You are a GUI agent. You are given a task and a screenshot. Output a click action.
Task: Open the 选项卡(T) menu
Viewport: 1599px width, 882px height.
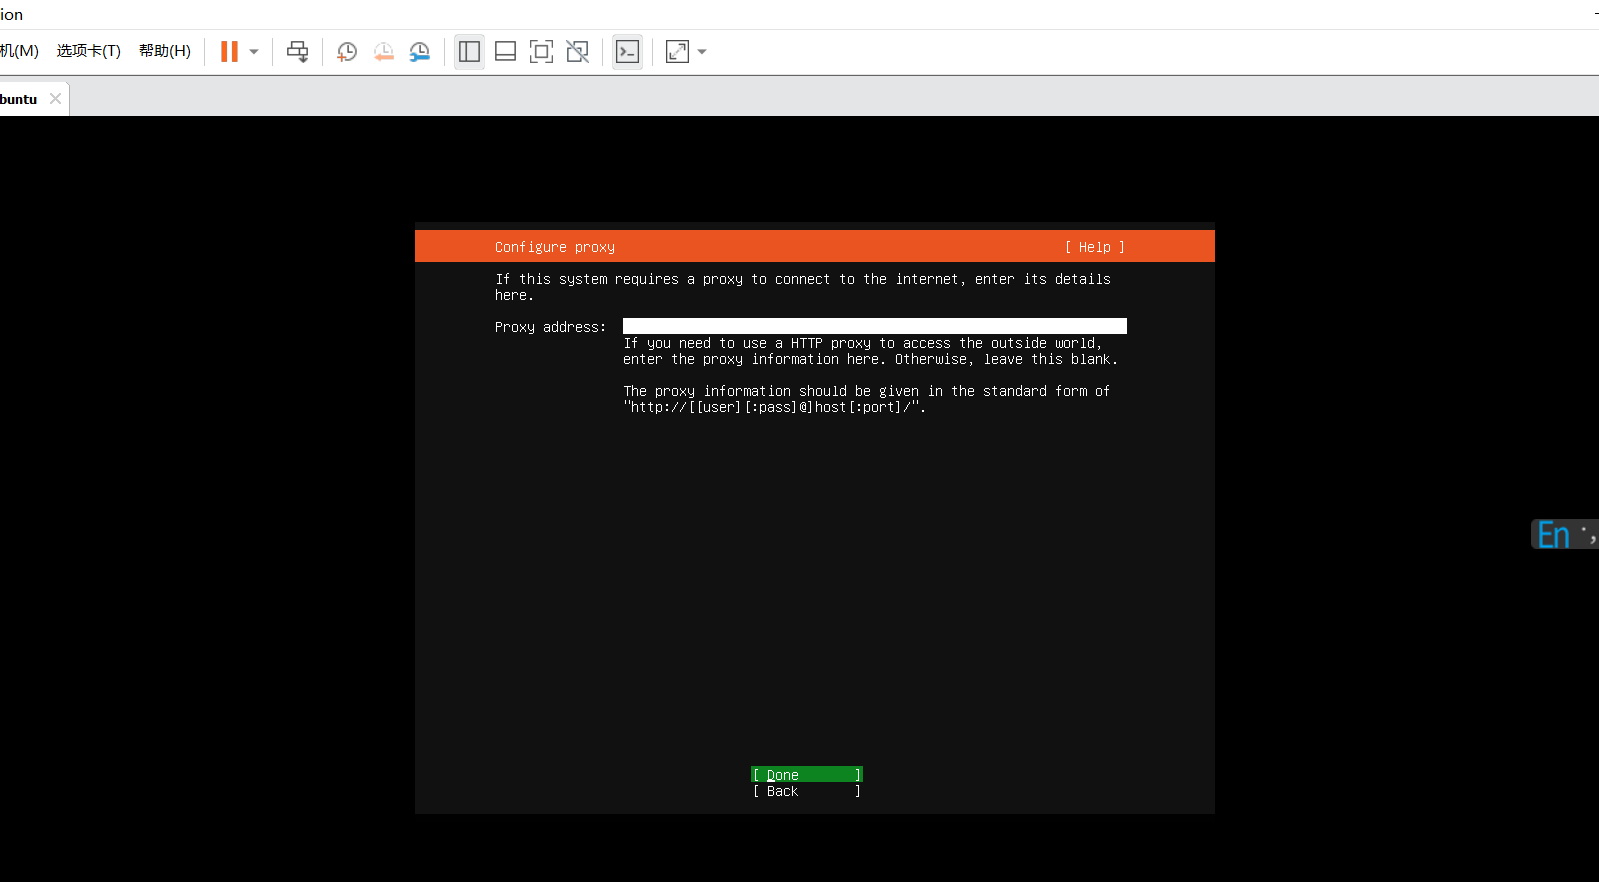[89, 51]
